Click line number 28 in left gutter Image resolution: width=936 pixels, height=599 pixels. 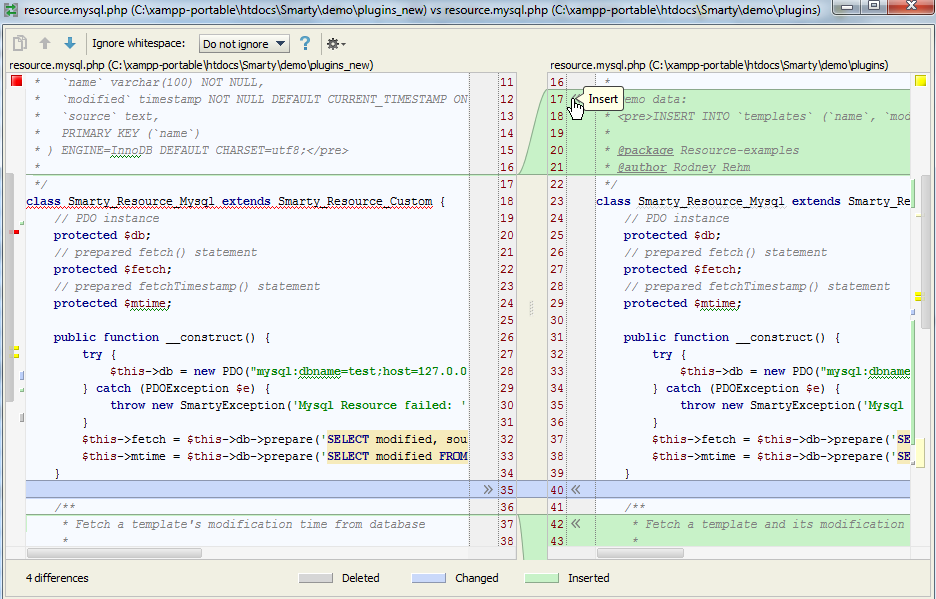[507, 371]
